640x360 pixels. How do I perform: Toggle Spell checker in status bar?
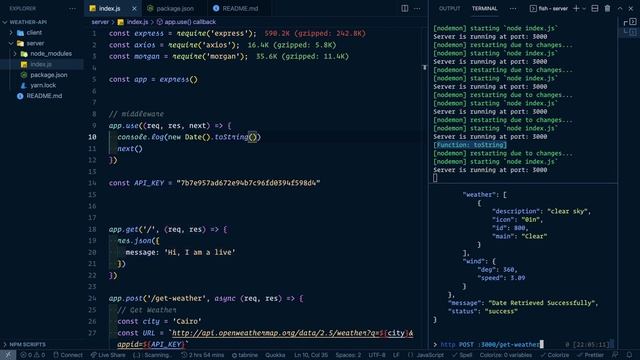462,355
